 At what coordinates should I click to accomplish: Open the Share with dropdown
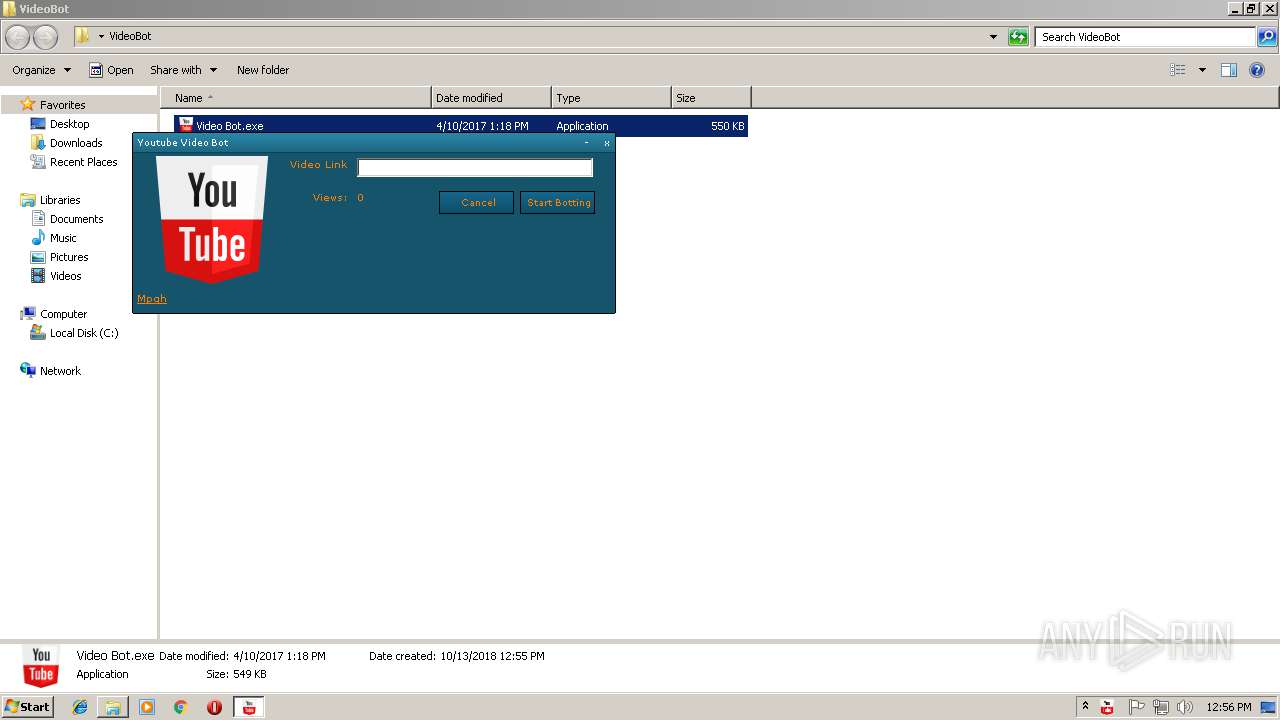click(x=183, y=70)
